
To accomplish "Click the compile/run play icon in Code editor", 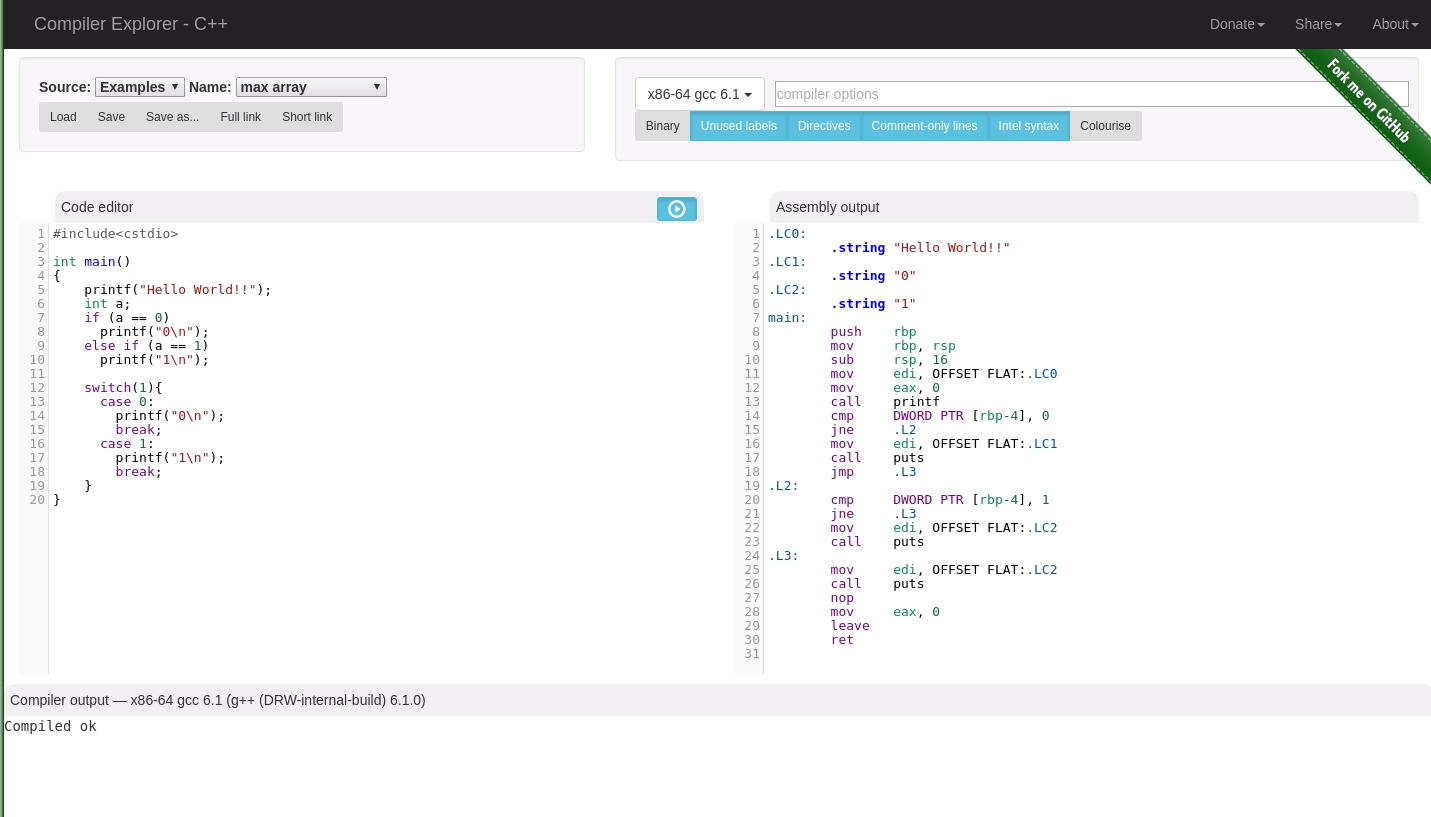I will [x=677, y=209].
